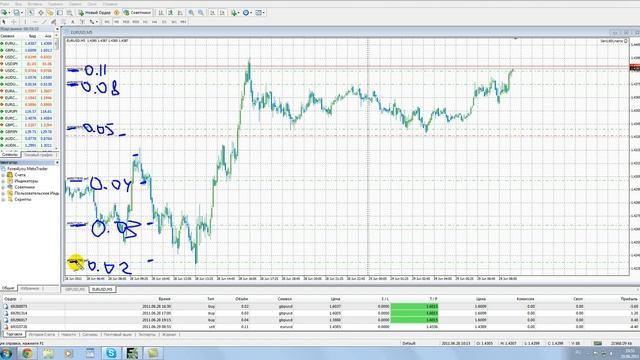Toggle the Data Window toolbar icon
The height and width of the screenshot is (360, 640).
[x=41, y=13]
